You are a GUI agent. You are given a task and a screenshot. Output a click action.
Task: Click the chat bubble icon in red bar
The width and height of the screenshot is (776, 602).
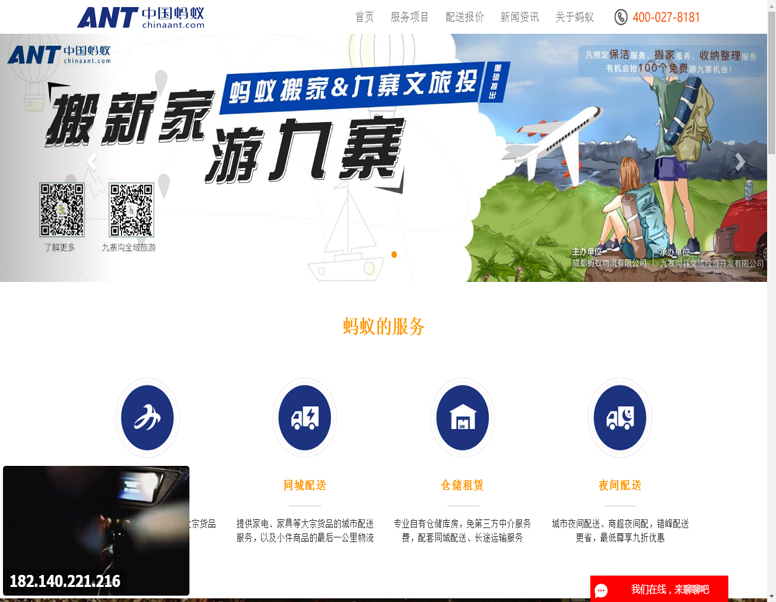pos(601,590)
